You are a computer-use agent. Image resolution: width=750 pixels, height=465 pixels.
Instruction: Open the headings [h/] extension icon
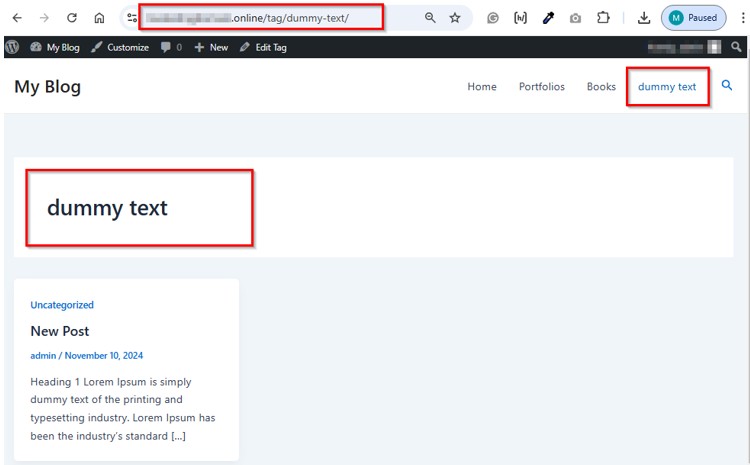520,18
